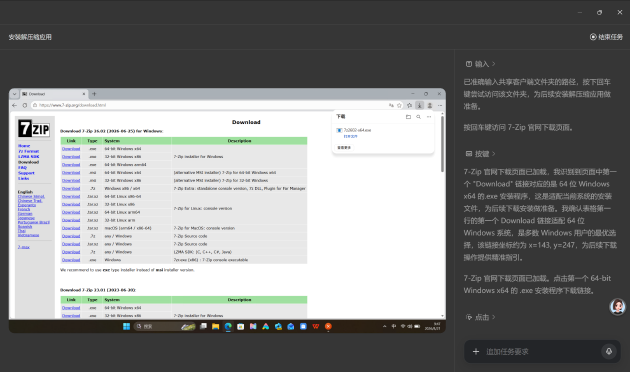Reload the page with the refresh icon
Viewport: 630px width, 372px height.
[25, 105]
